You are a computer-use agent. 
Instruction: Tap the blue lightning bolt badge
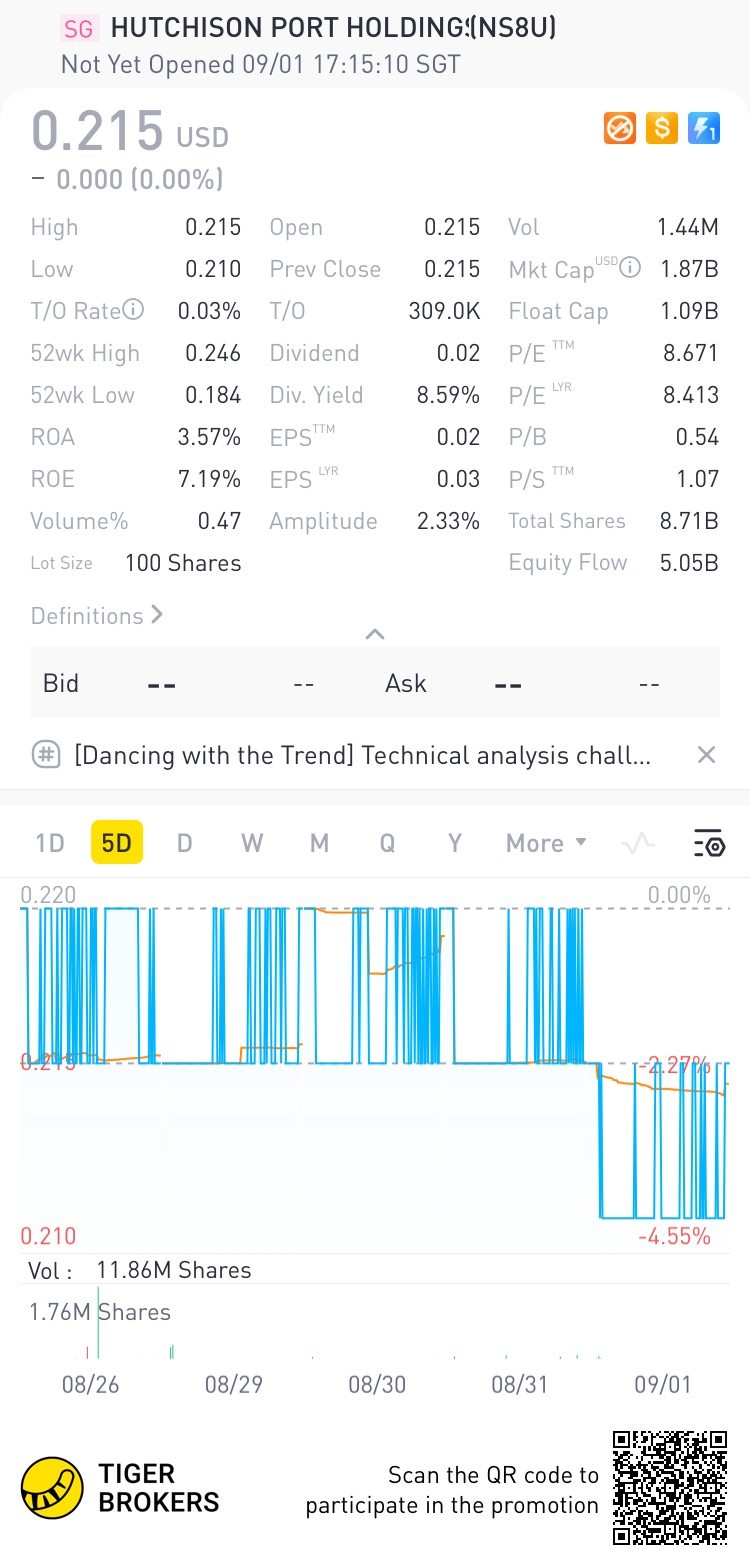pos(704,128)
